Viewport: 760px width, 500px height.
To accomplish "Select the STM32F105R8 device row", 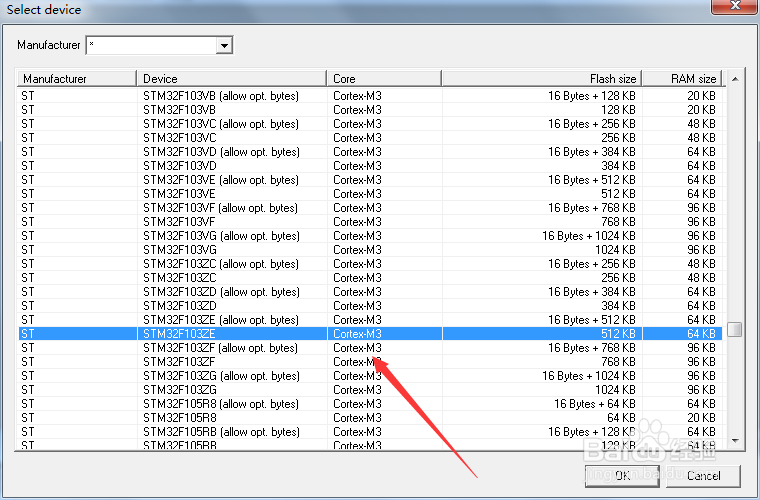I will pos(370,418).
